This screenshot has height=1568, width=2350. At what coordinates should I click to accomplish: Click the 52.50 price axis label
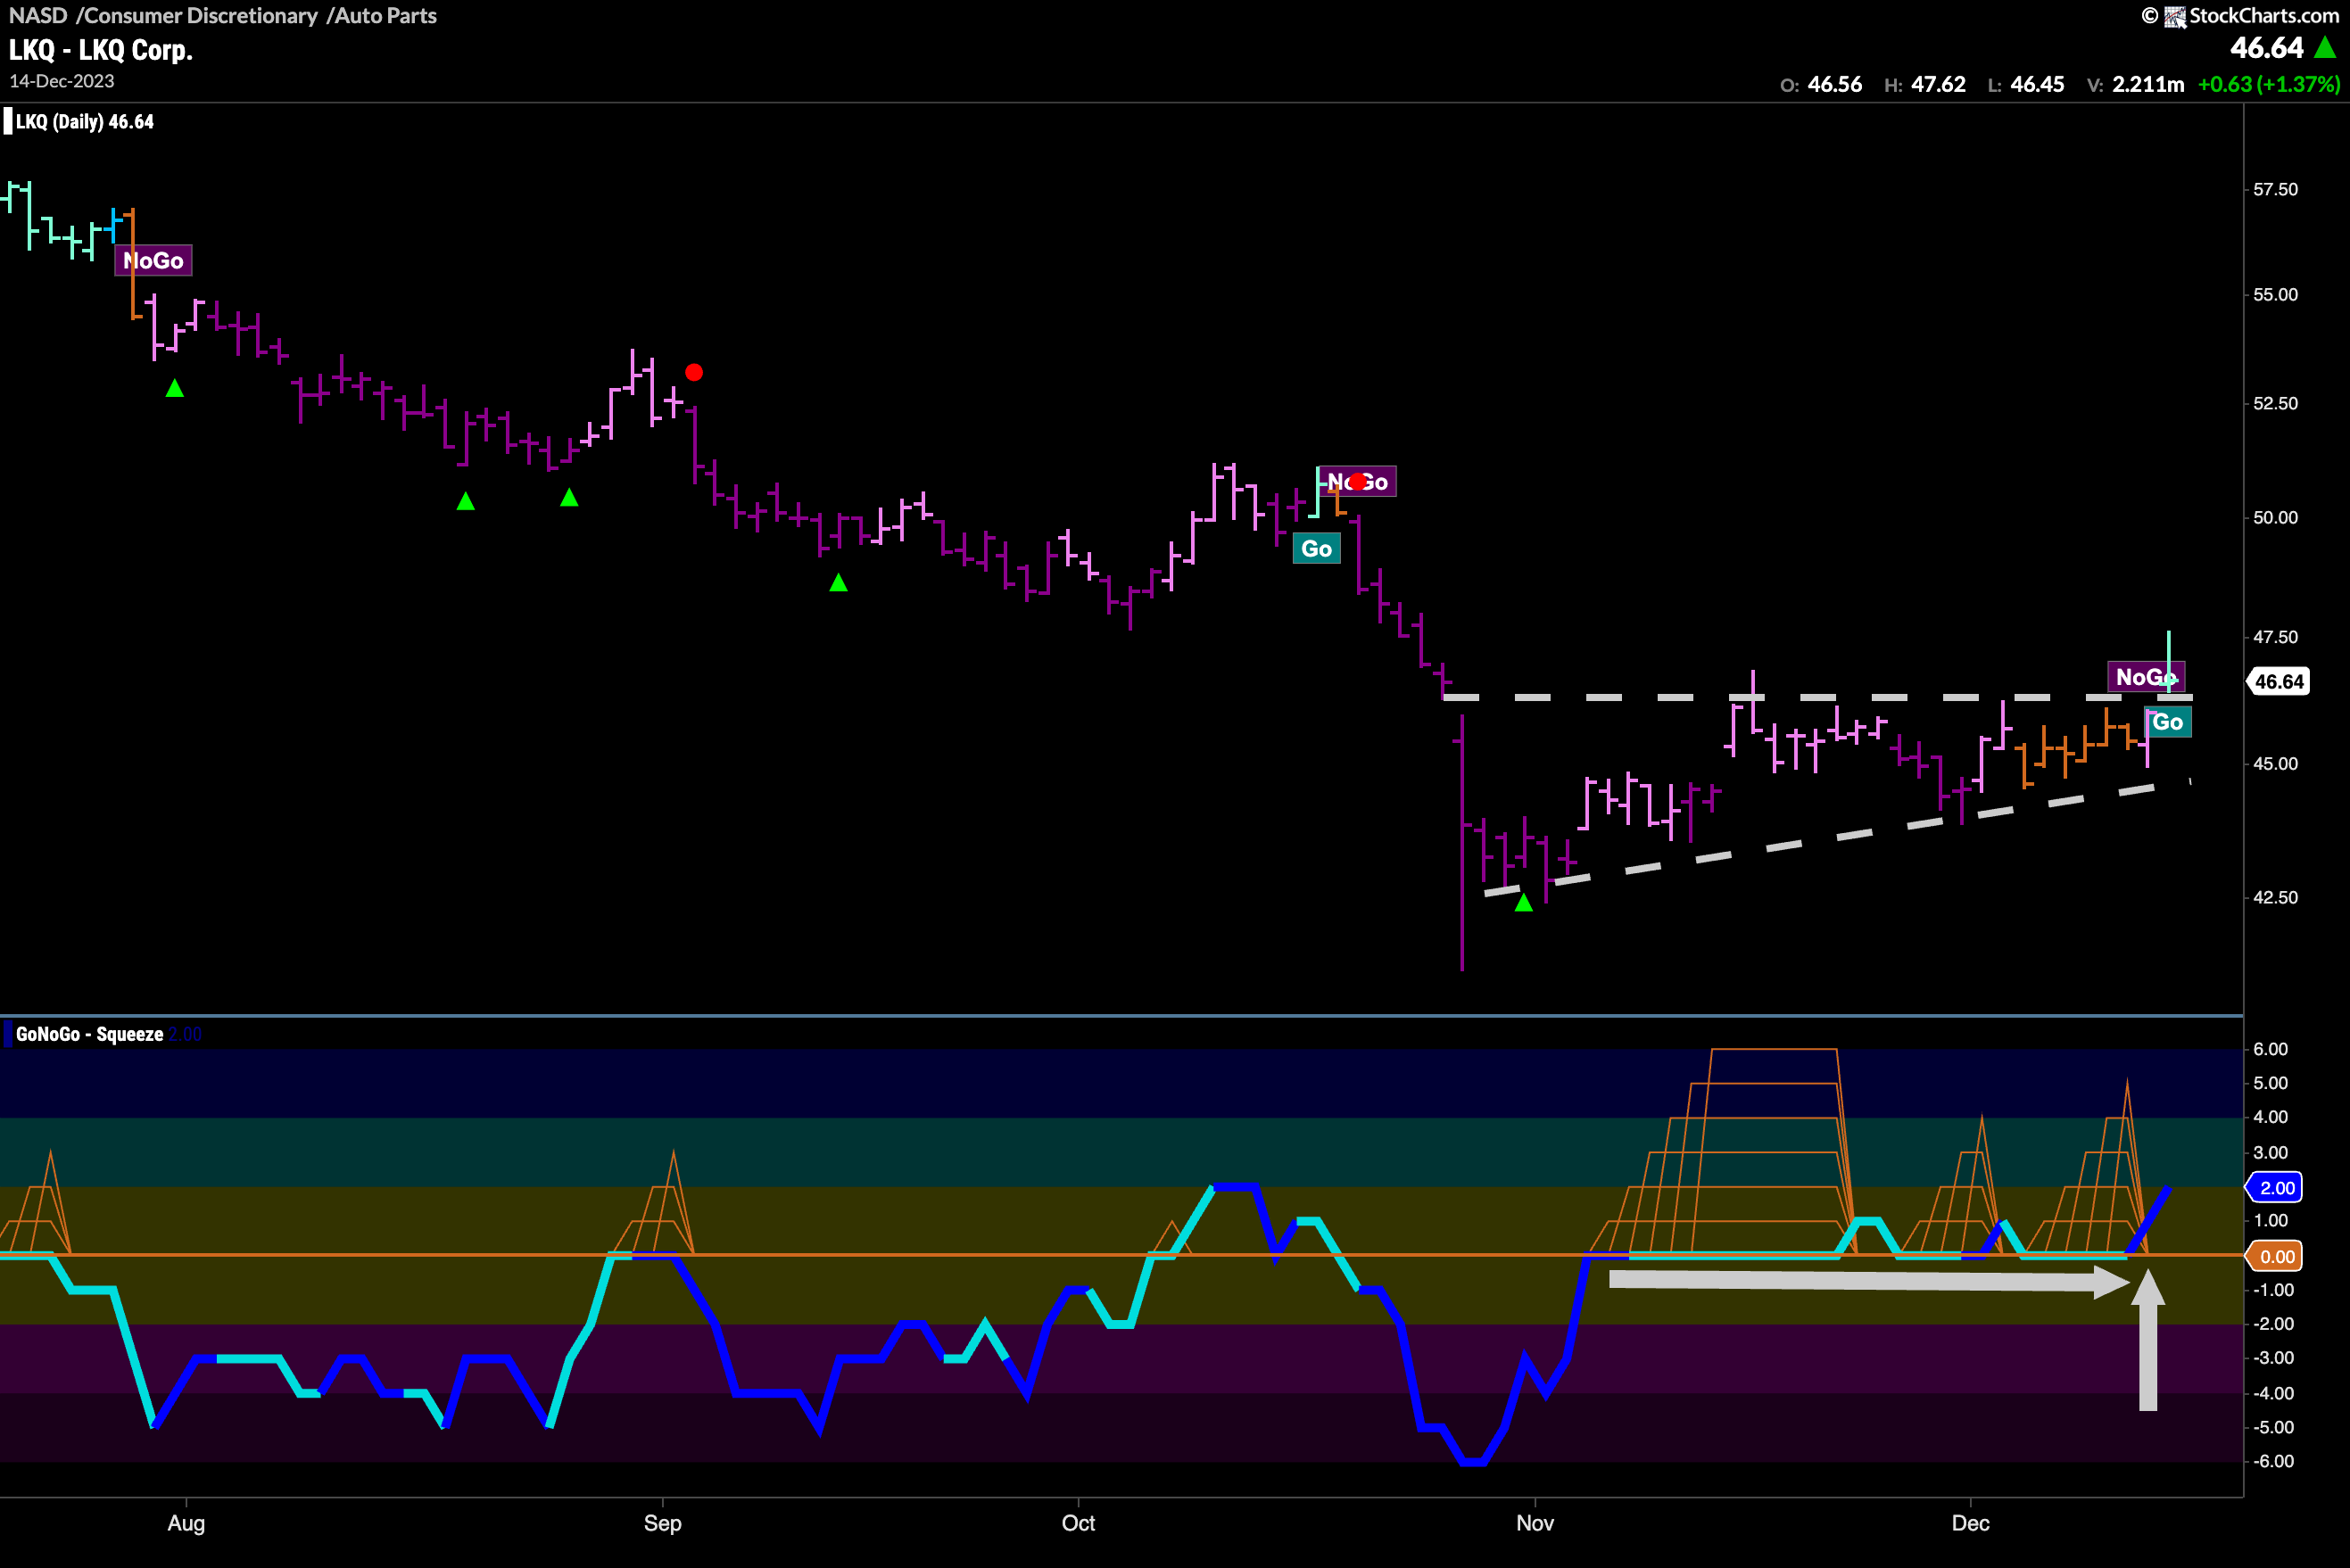click(2275, 404)
